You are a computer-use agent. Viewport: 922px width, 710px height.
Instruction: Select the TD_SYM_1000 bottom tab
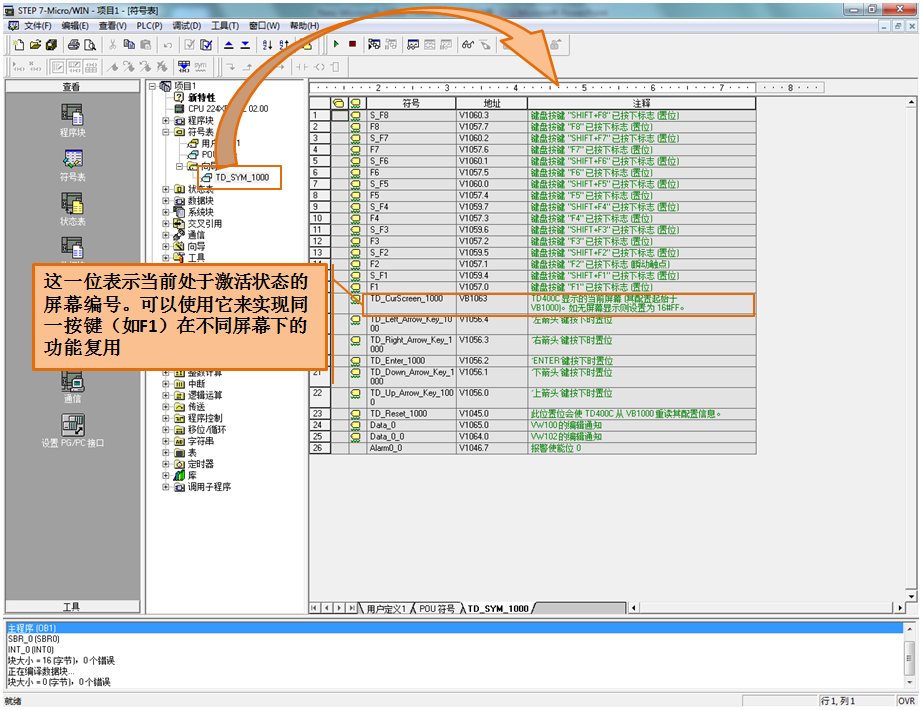(x=498, y=609)
